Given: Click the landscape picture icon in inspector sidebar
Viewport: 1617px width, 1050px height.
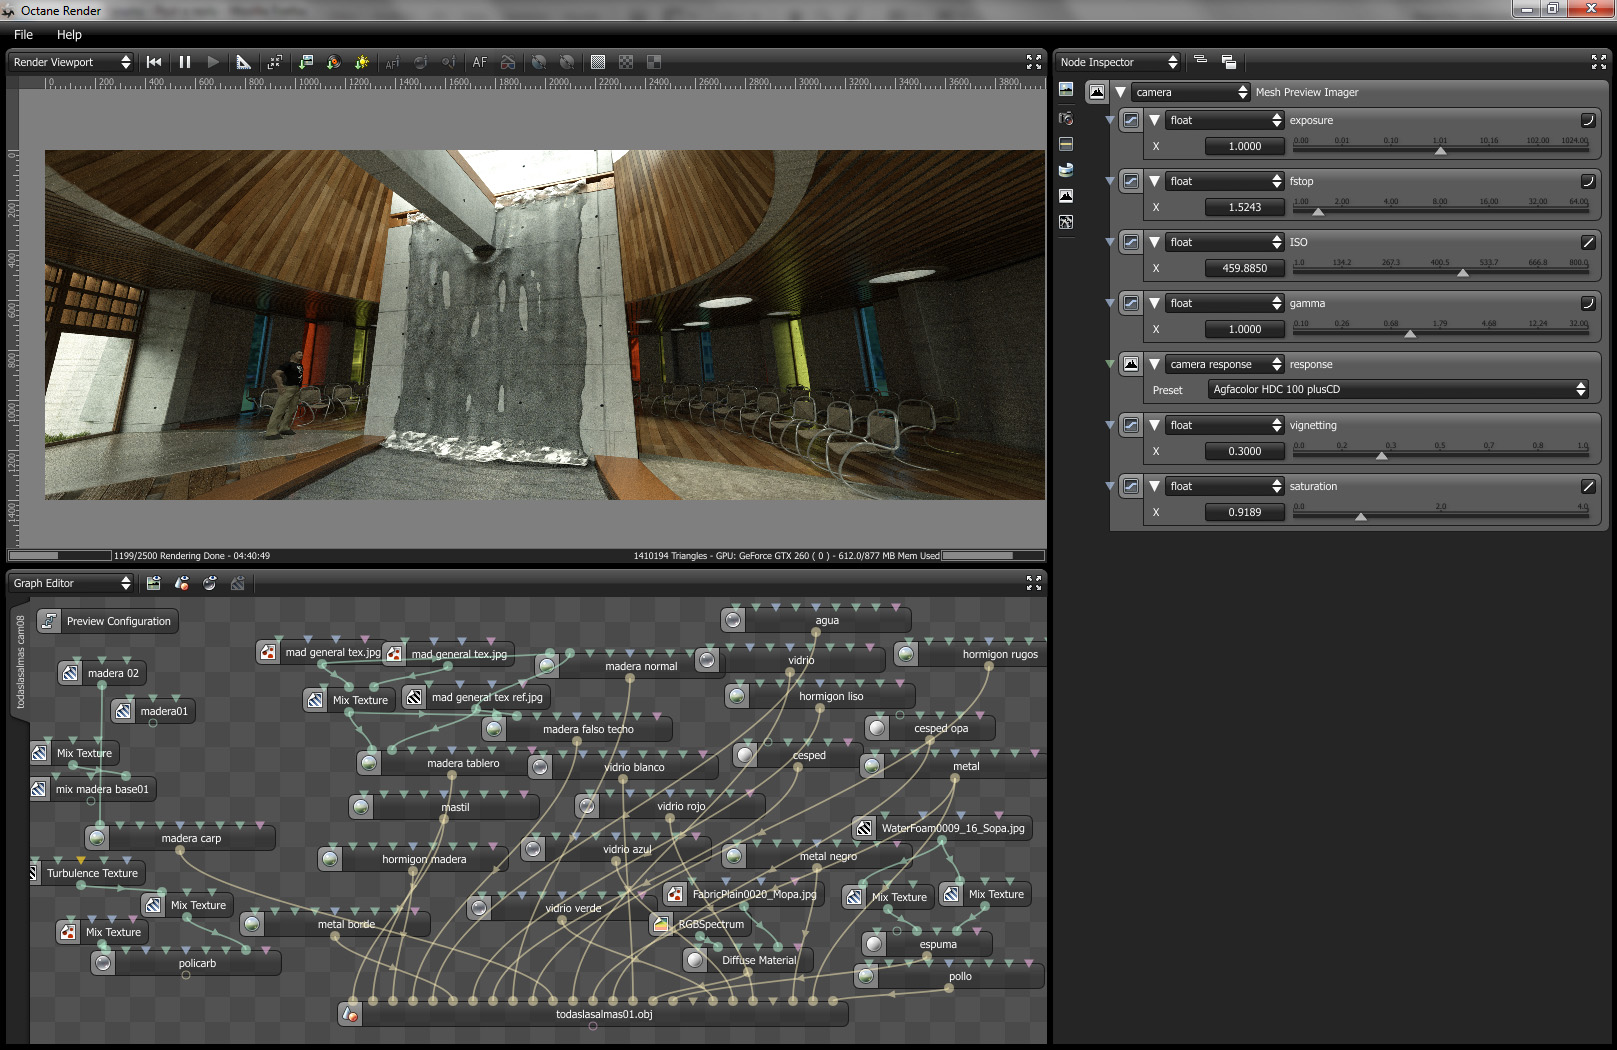Looking at the screenshot, I should (x=1066, y=90).
